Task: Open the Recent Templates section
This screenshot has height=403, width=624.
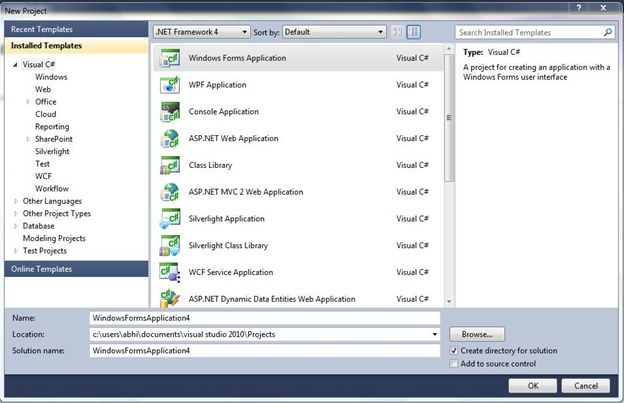Action: coord(76,29)
